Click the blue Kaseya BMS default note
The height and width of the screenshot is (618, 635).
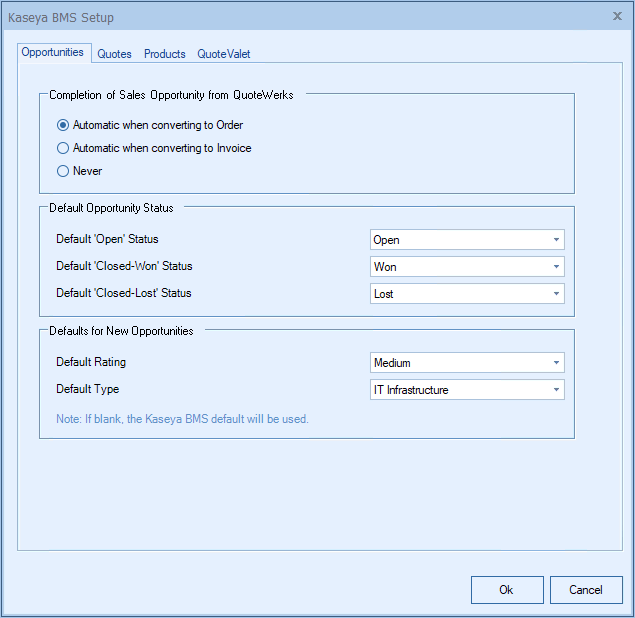click(x=182, y=419)
